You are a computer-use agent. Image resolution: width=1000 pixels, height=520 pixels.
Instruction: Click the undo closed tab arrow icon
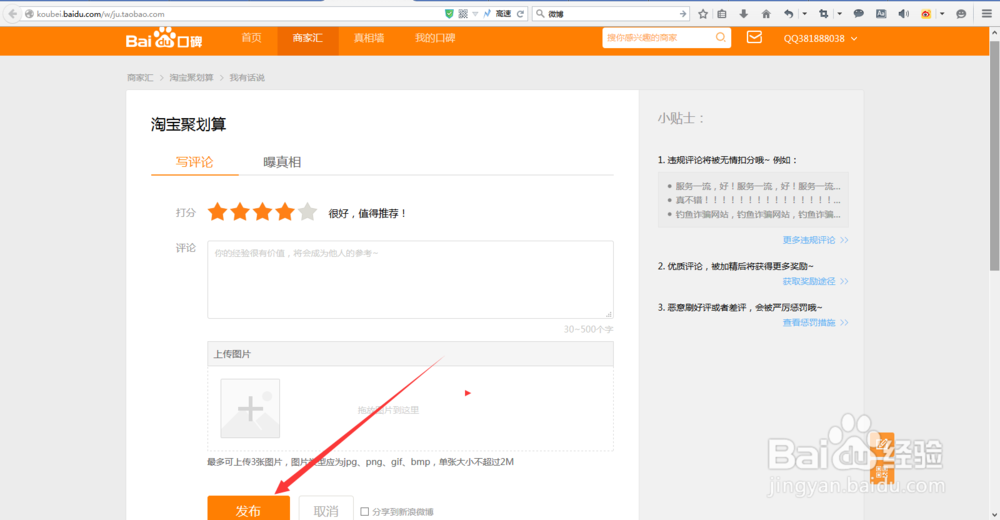click(x=789, y=13)
